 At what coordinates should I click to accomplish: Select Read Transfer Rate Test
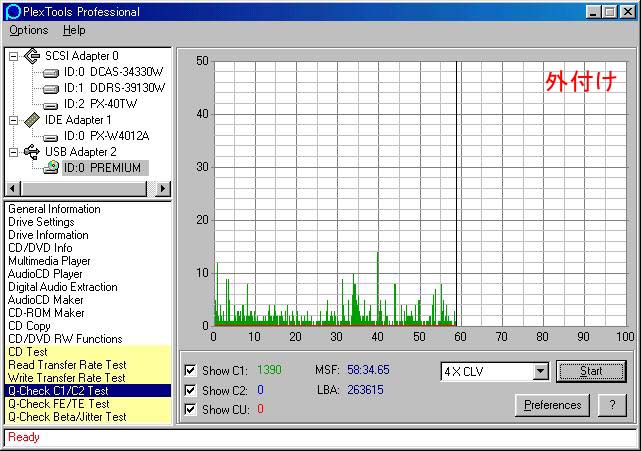click(x=88, y=365)
